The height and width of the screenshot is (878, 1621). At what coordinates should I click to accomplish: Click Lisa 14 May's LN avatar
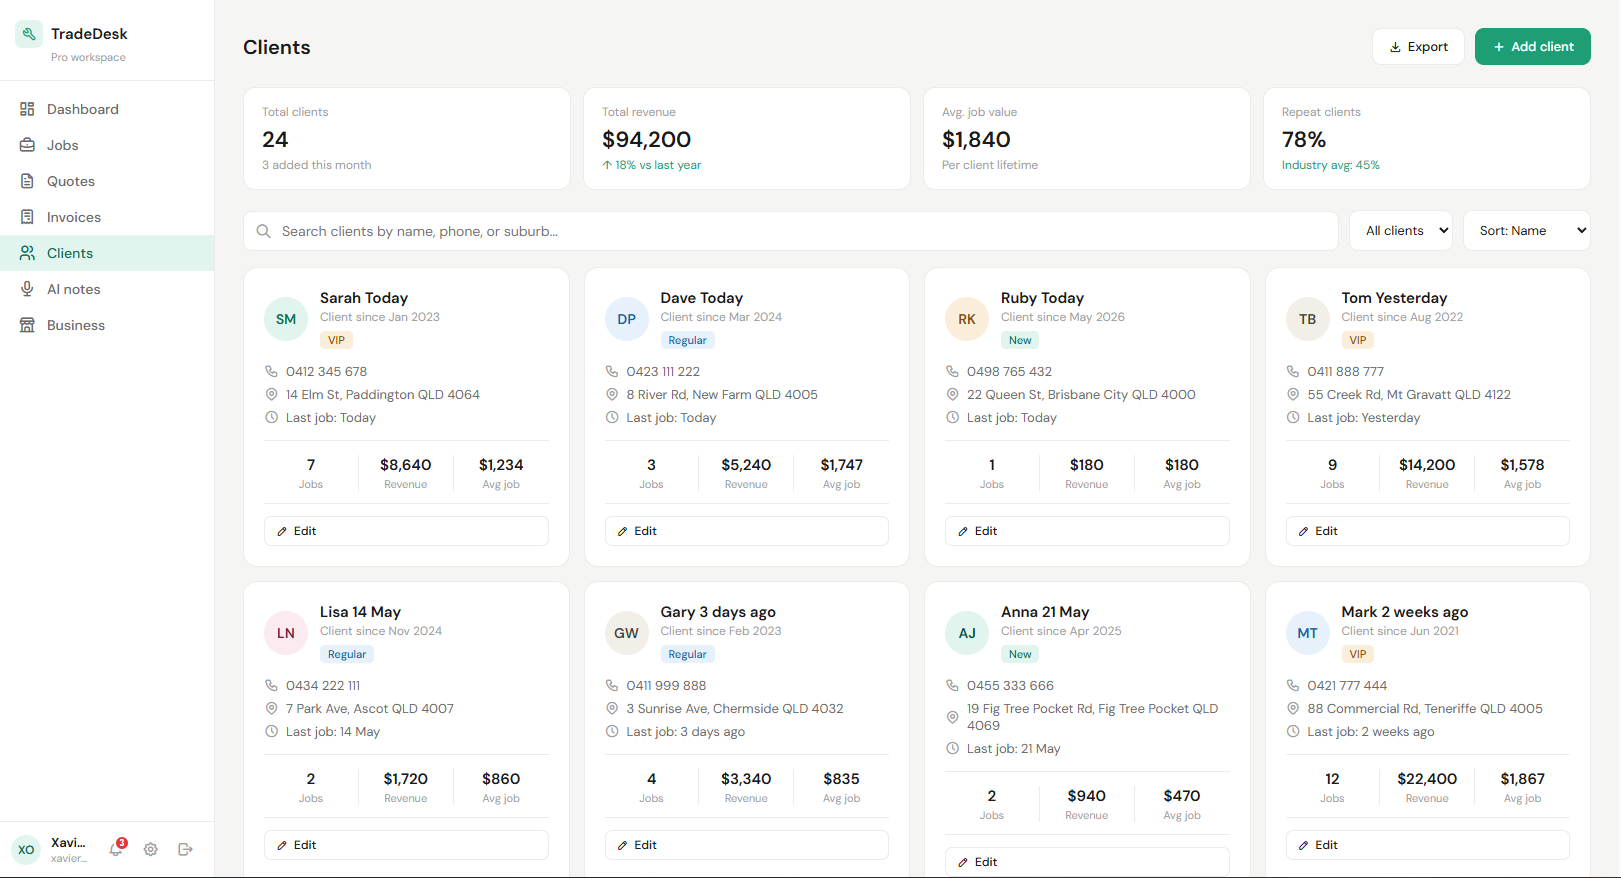(x=286, y=633)
